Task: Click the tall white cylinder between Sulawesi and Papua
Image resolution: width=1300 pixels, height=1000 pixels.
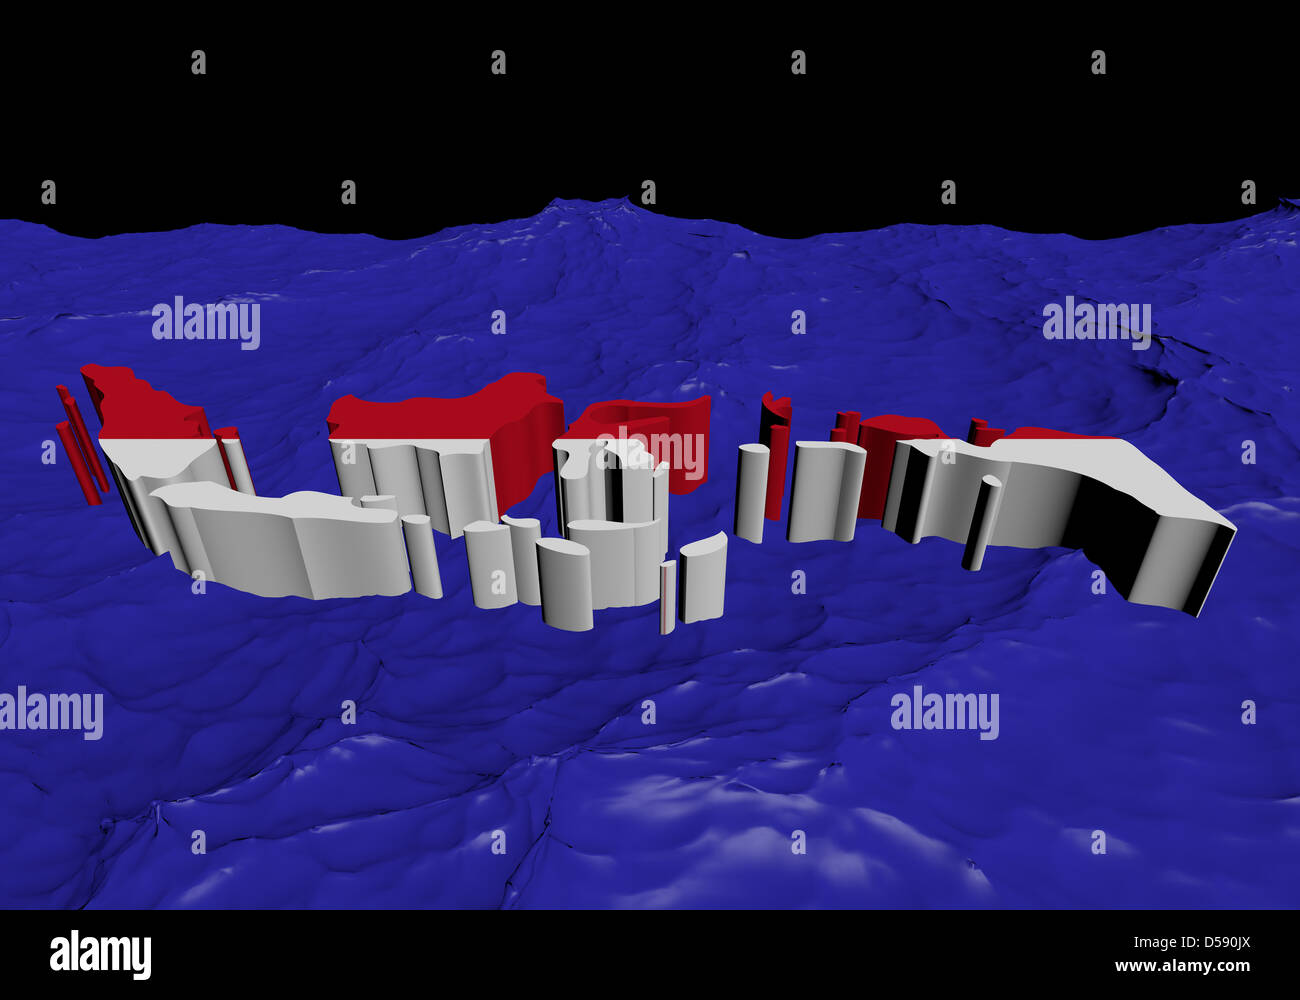Action: [751, 493]
